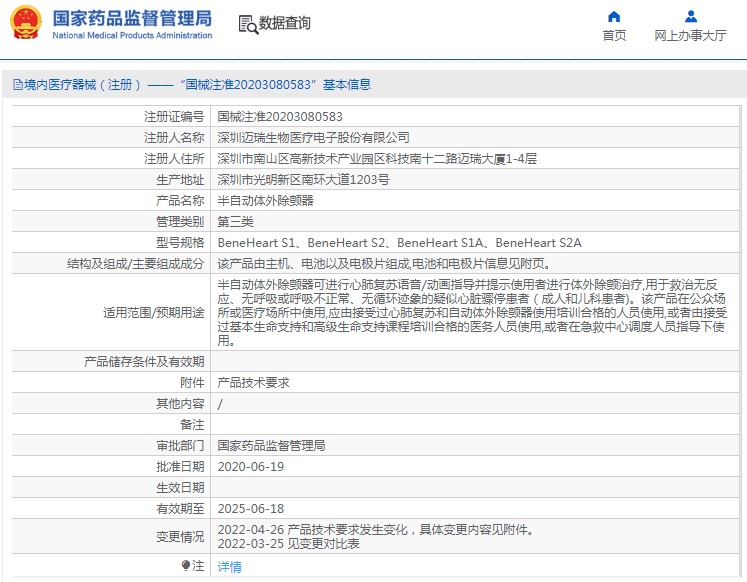
Task: Select 注册证编号 value 国械注准20203080583
Action: point(280,117)
